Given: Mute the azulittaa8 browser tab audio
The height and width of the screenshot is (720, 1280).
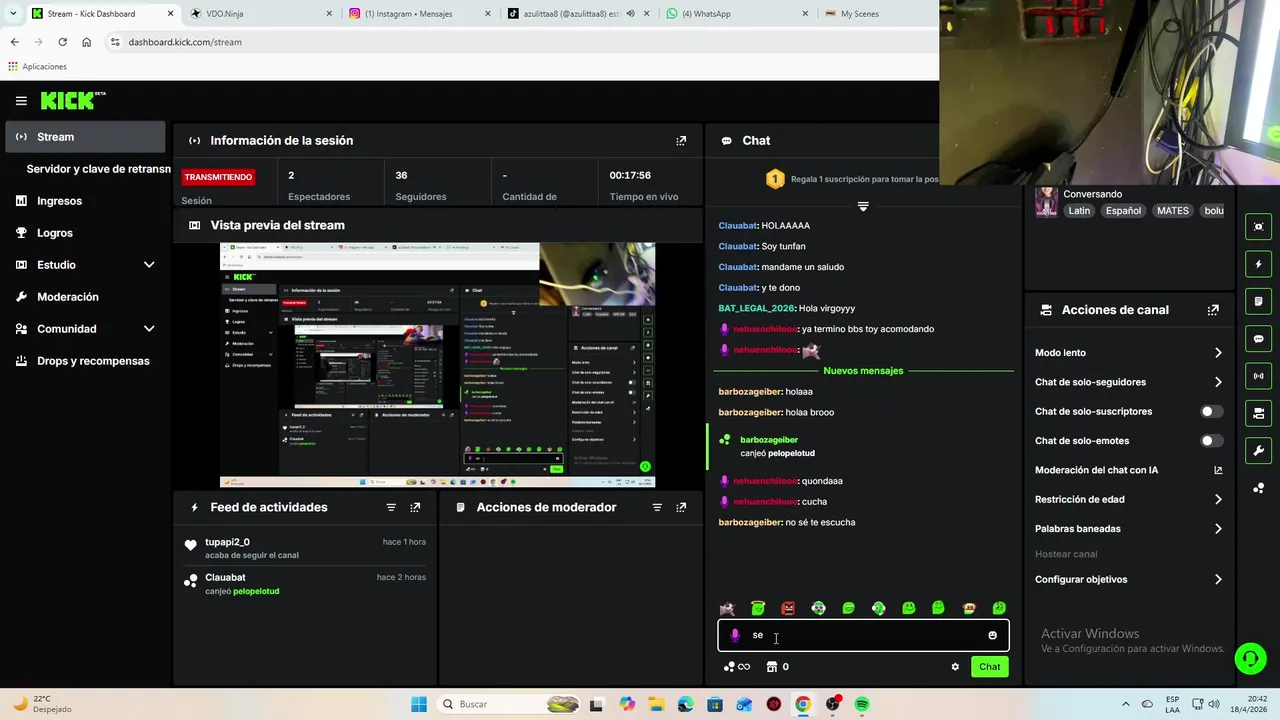Looking at the screenshot, I should [630, 14].
